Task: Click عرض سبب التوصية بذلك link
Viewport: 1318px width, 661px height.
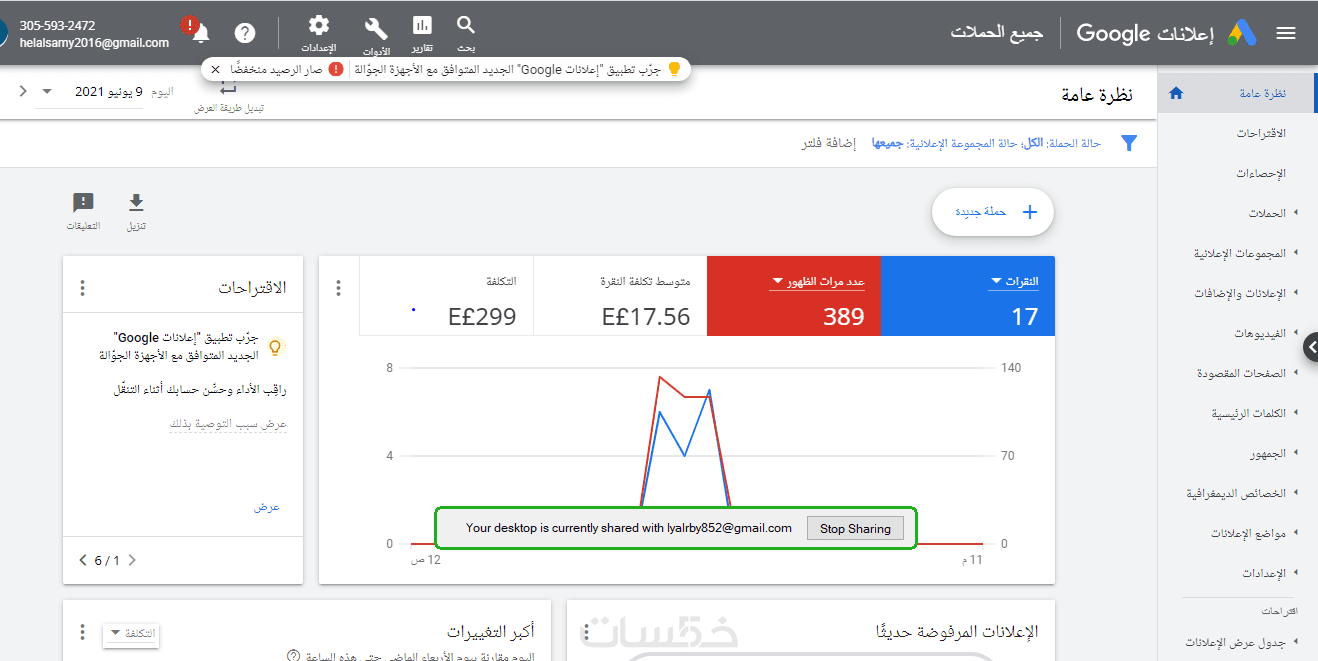Action: pos(228,424)
